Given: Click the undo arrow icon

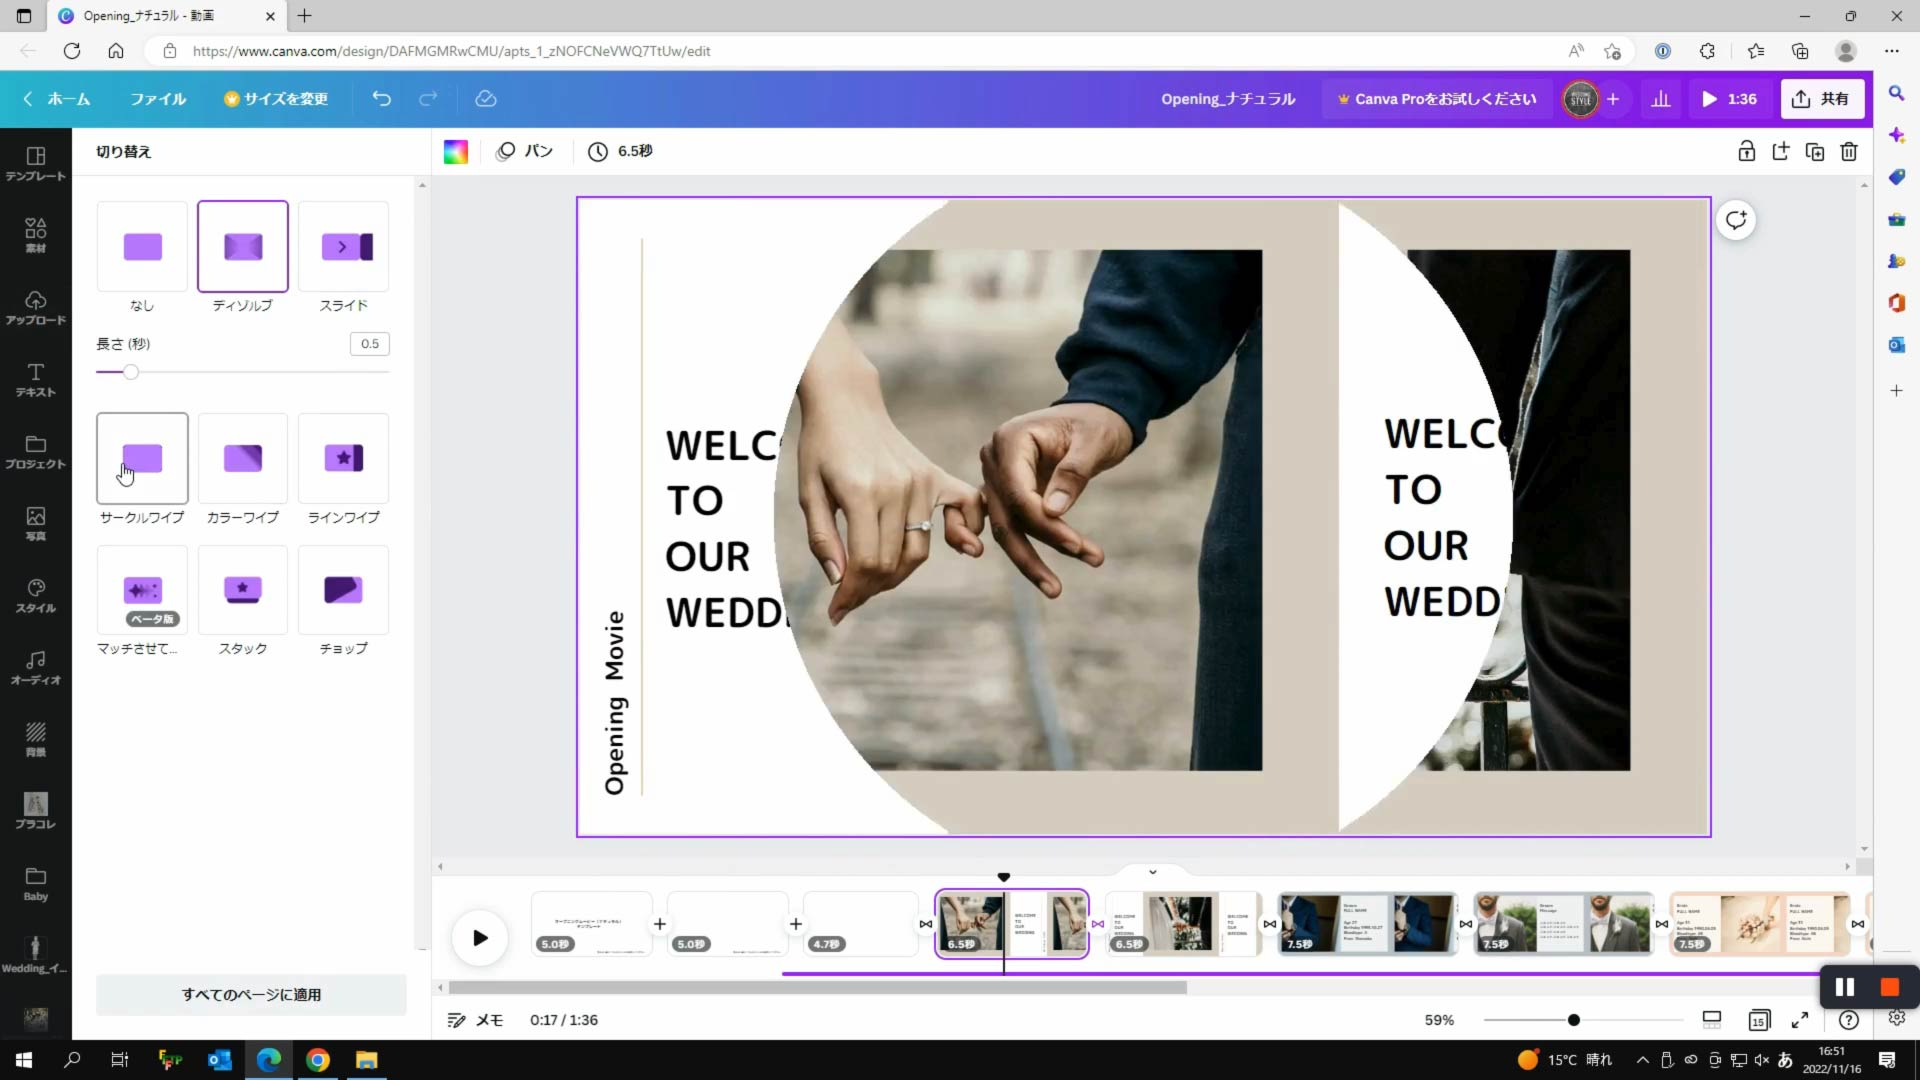Looking at the screenshot, I should (381, 98).
